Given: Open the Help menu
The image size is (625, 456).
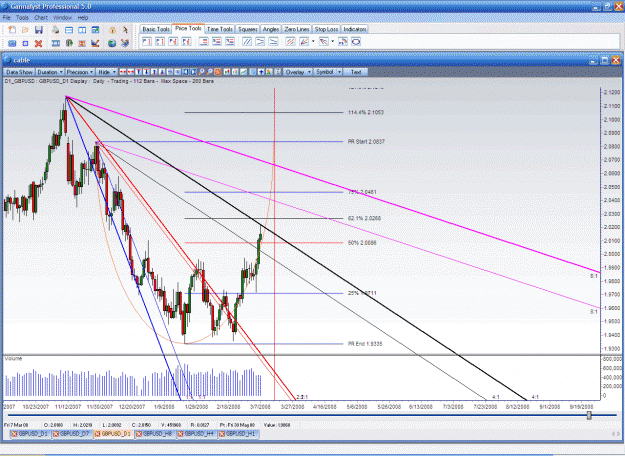Looking at the screenshot, I should 83,18.
